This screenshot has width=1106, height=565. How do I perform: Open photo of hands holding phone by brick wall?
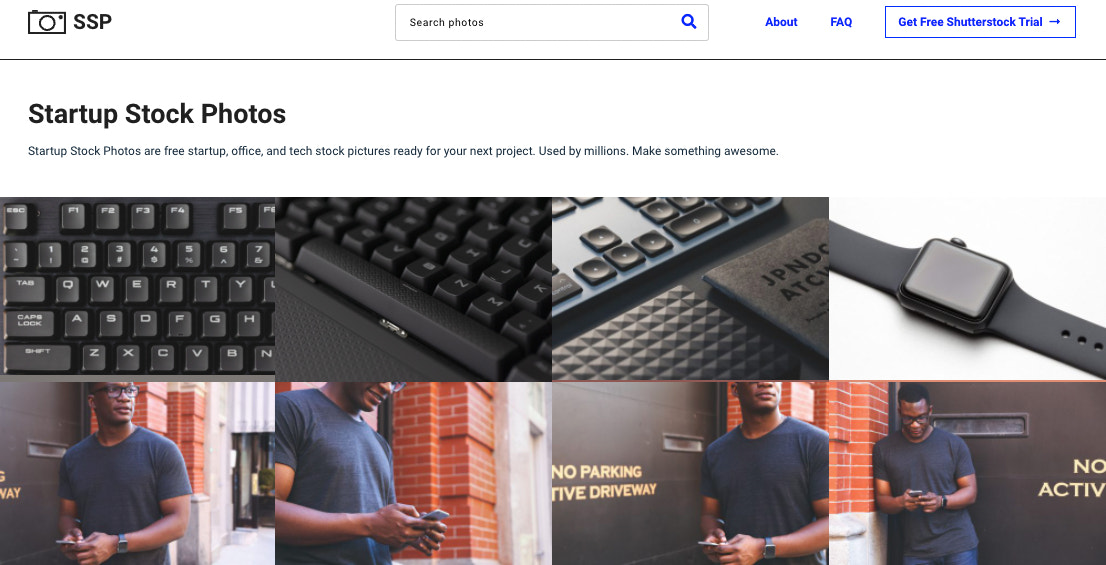[413, 473]
